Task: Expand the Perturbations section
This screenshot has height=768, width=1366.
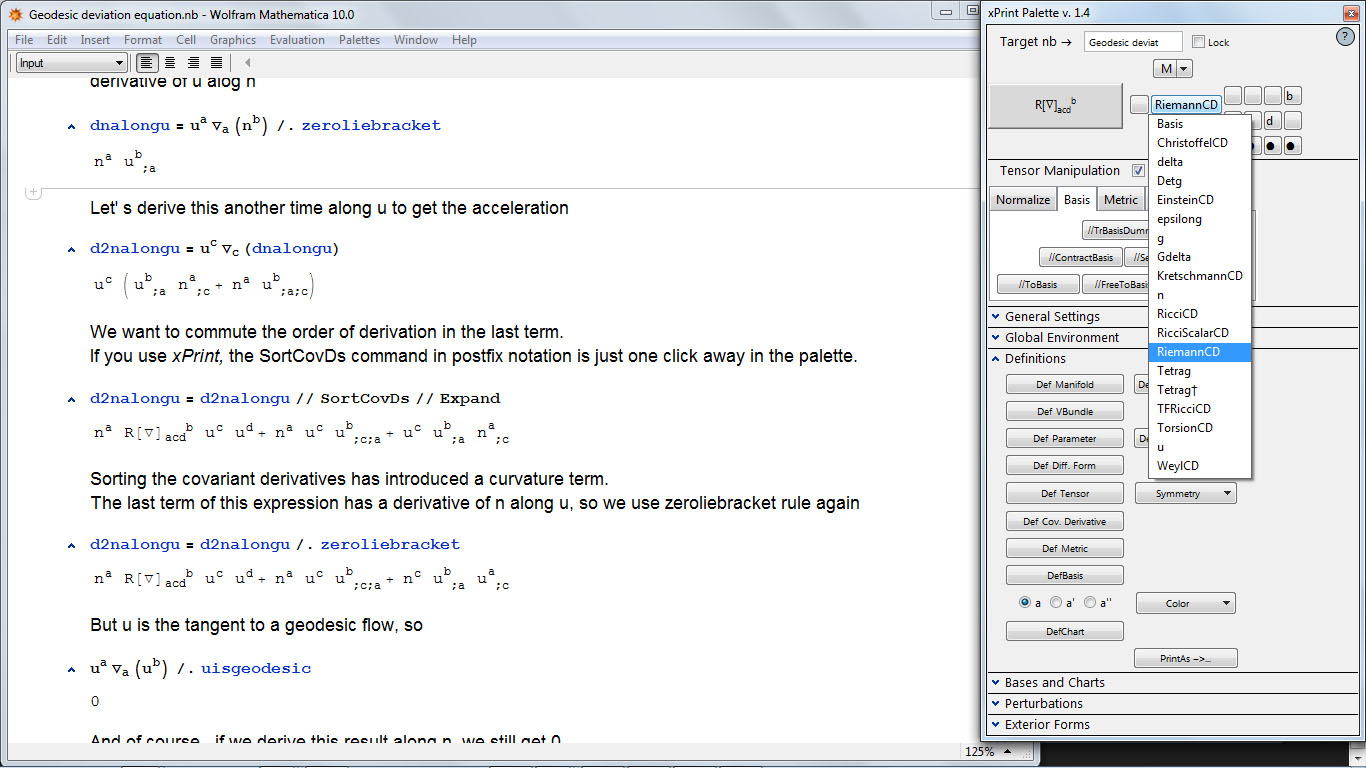Action: click(1044, 704)
